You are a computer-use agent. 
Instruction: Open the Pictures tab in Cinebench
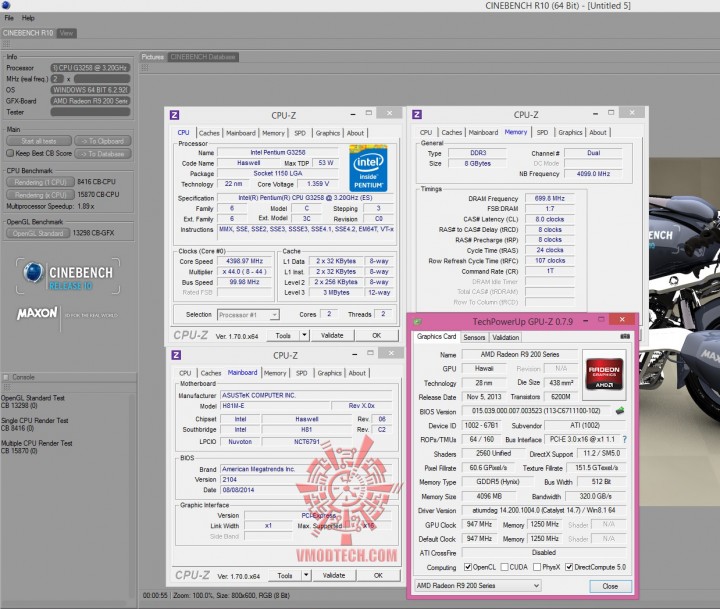click(153, 57)
